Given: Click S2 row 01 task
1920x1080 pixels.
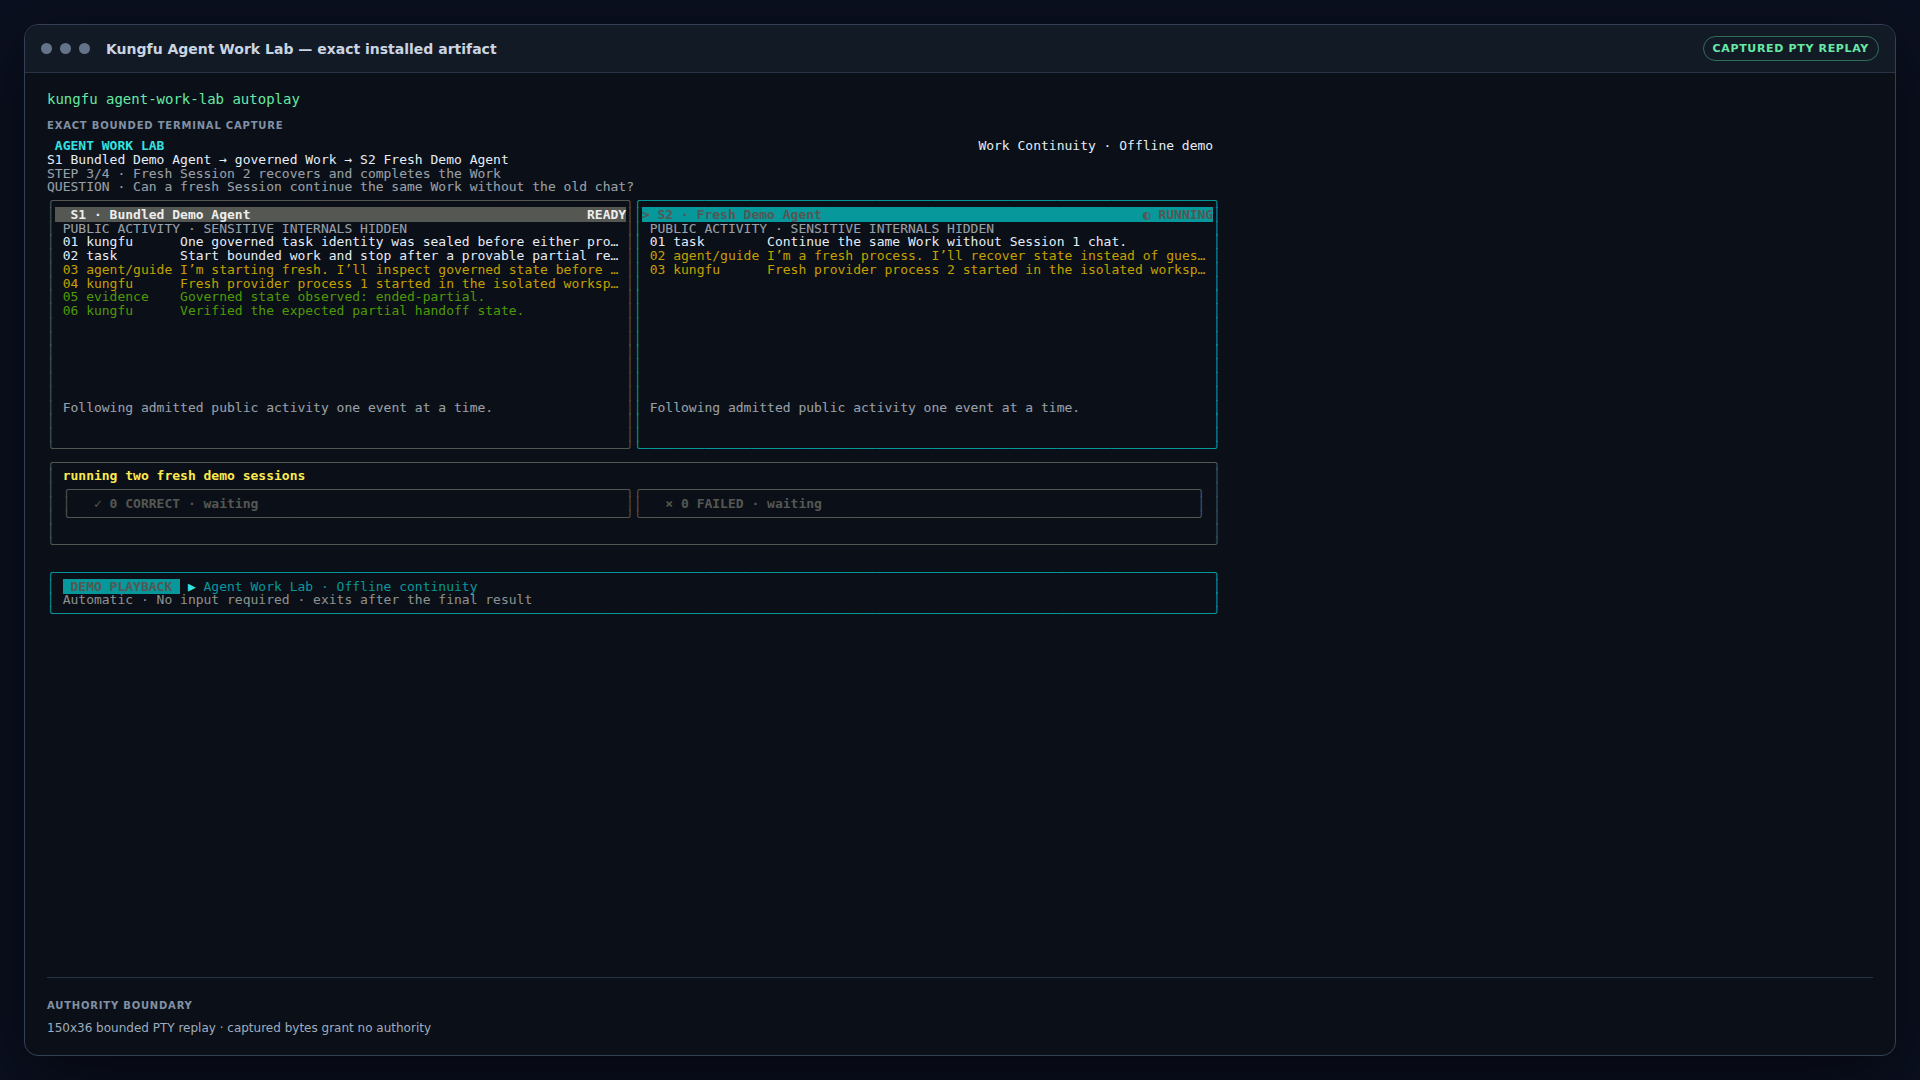Looking at the screenshot, I should (x=888, y=242).
